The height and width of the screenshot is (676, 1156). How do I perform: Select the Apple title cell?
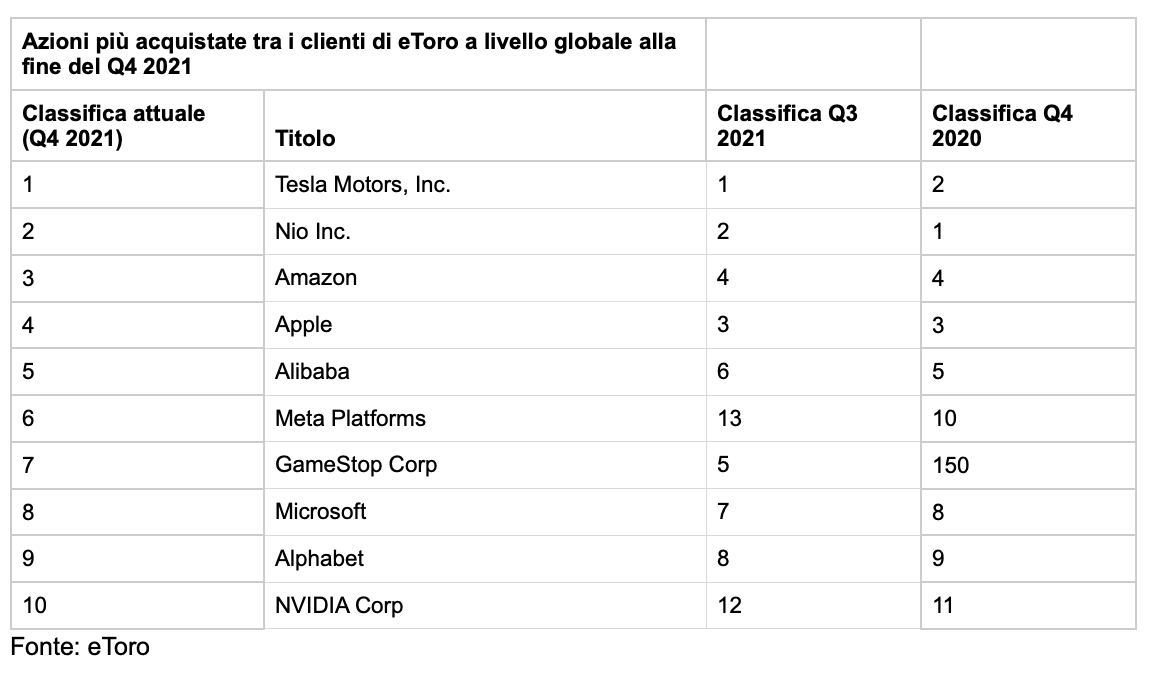pyautogui.click(x=304, y=325)
